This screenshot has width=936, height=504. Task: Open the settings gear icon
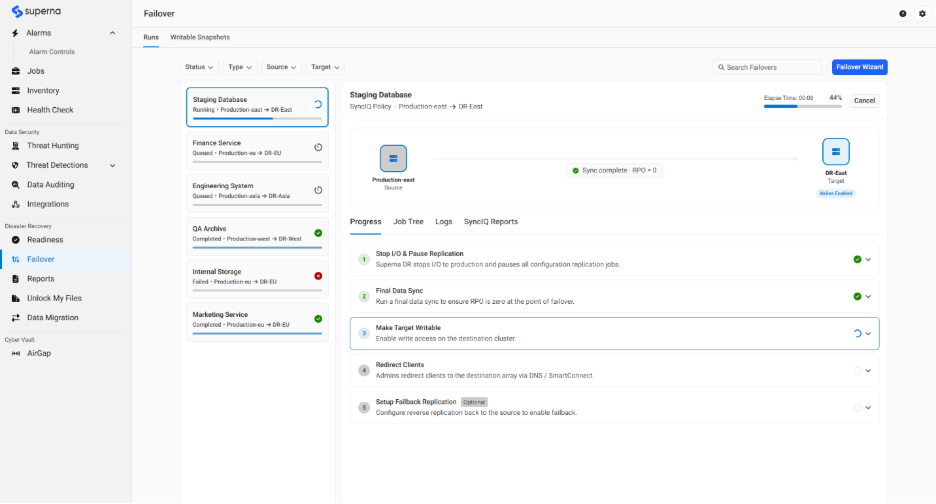922,14
